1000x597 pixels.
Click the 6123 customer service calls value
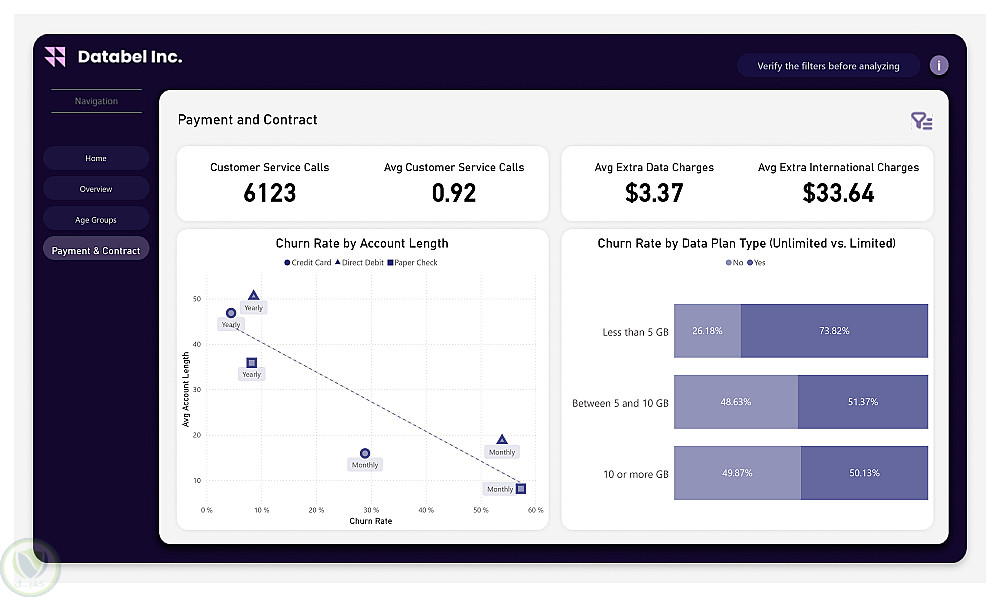[x=270, y=193]
